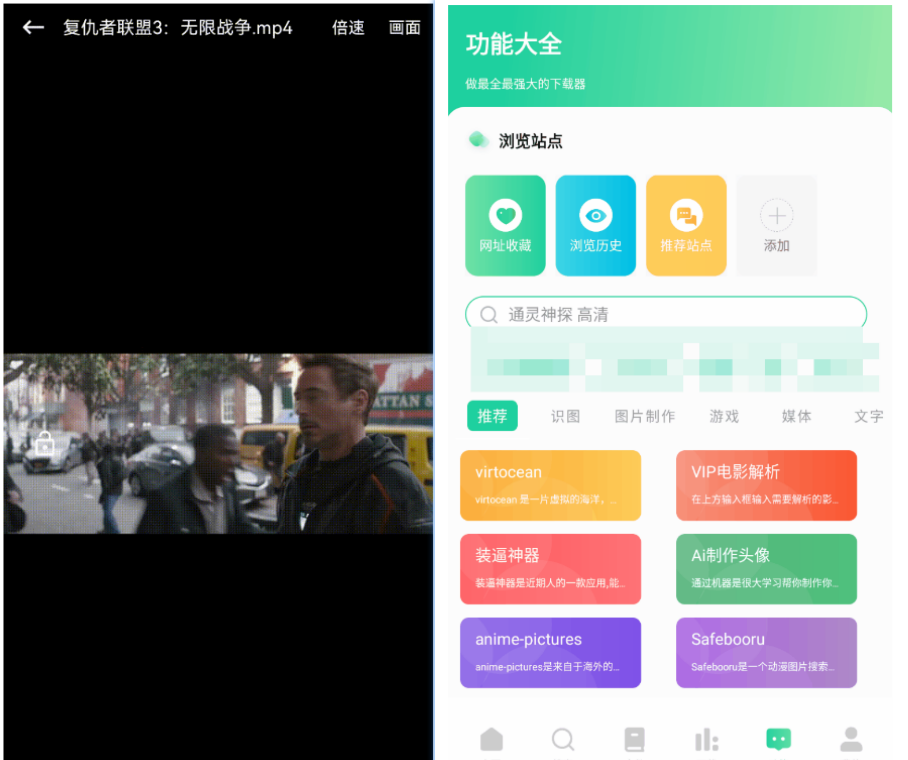Switch to the 媒体 tab
Viewport: 908px width, 760px height.
[x=796, y=416]
